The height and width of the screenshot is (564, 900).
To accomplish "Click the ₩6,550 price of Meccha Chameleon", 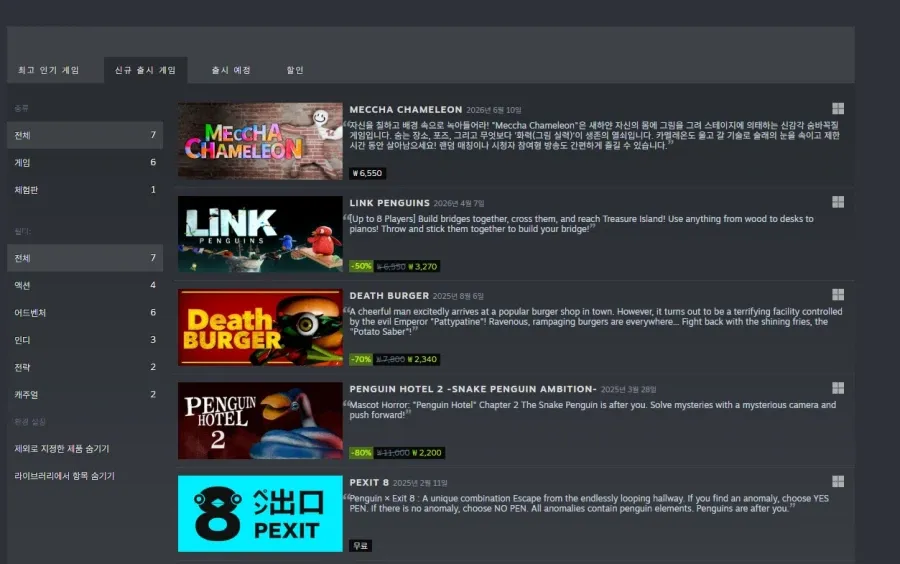I will click(367, 173).
